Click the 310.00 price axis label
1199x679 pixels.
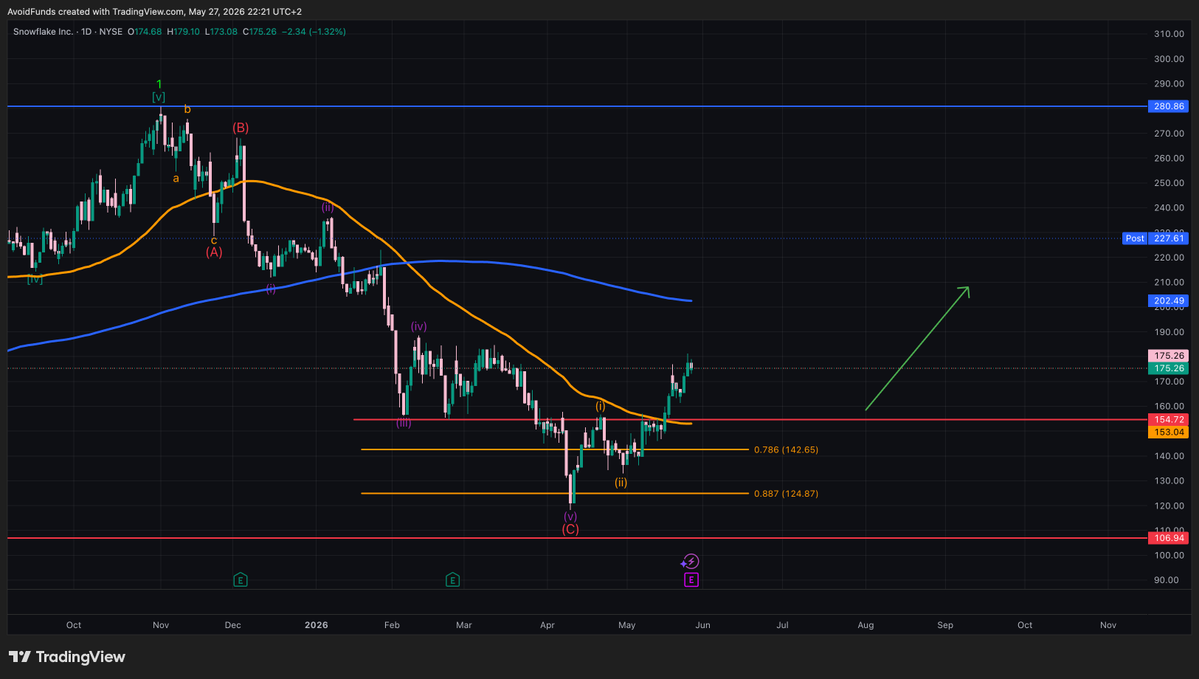point(1168,34)
